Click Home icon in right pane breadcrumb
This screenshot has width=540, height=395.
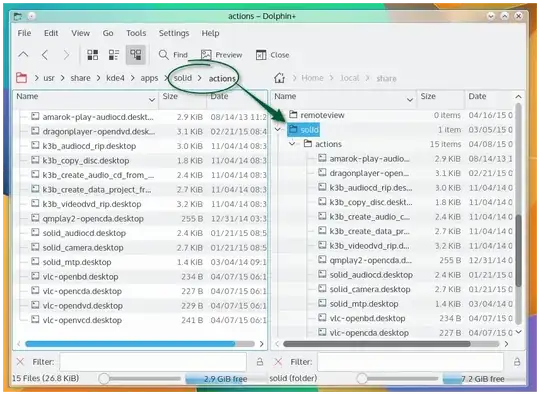[x=279, y=78]
